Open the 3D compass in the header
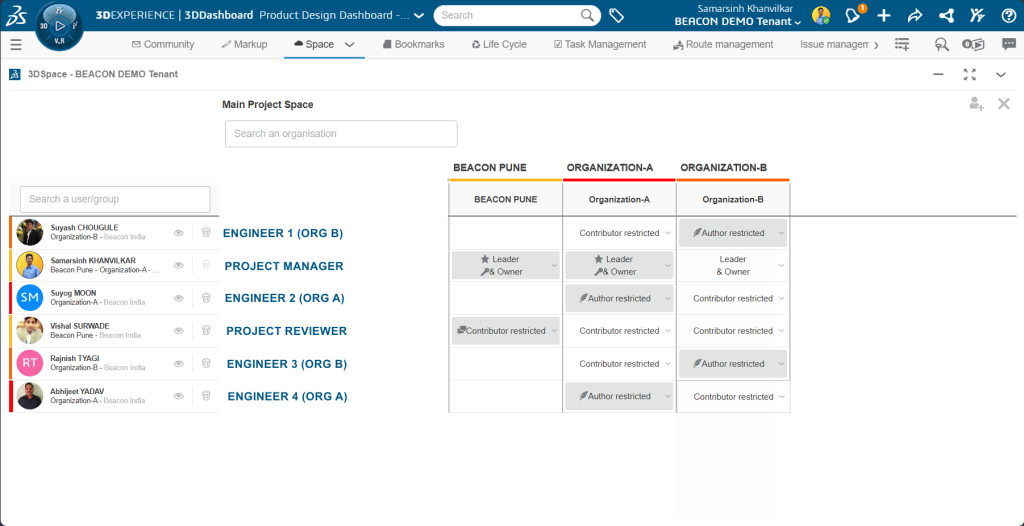The width and height of the screenshot is (1024, 526). click(x=59, y=26)
